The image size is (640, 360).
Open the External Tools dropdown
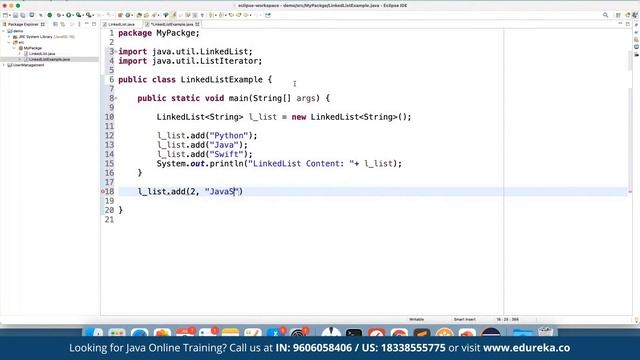(x=93, y=15)
